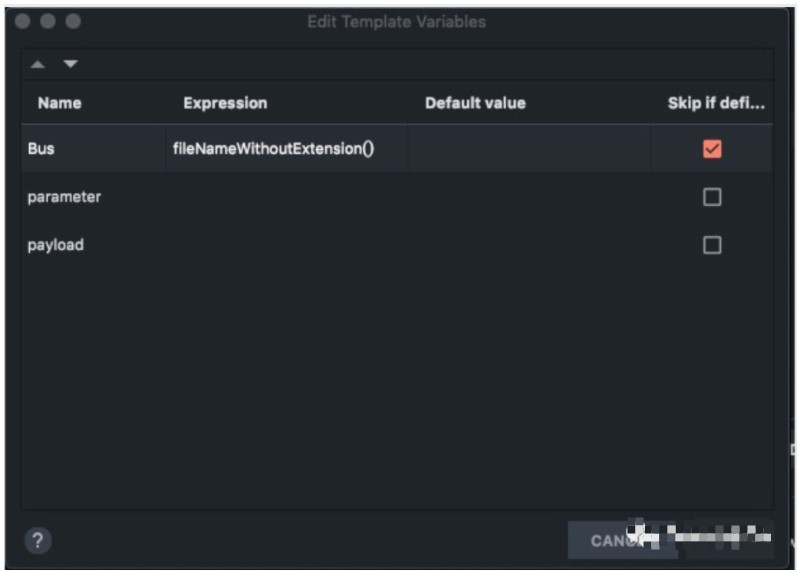Select the payload variable name
This screenshot has height=572, width=803.
(55, 245)
